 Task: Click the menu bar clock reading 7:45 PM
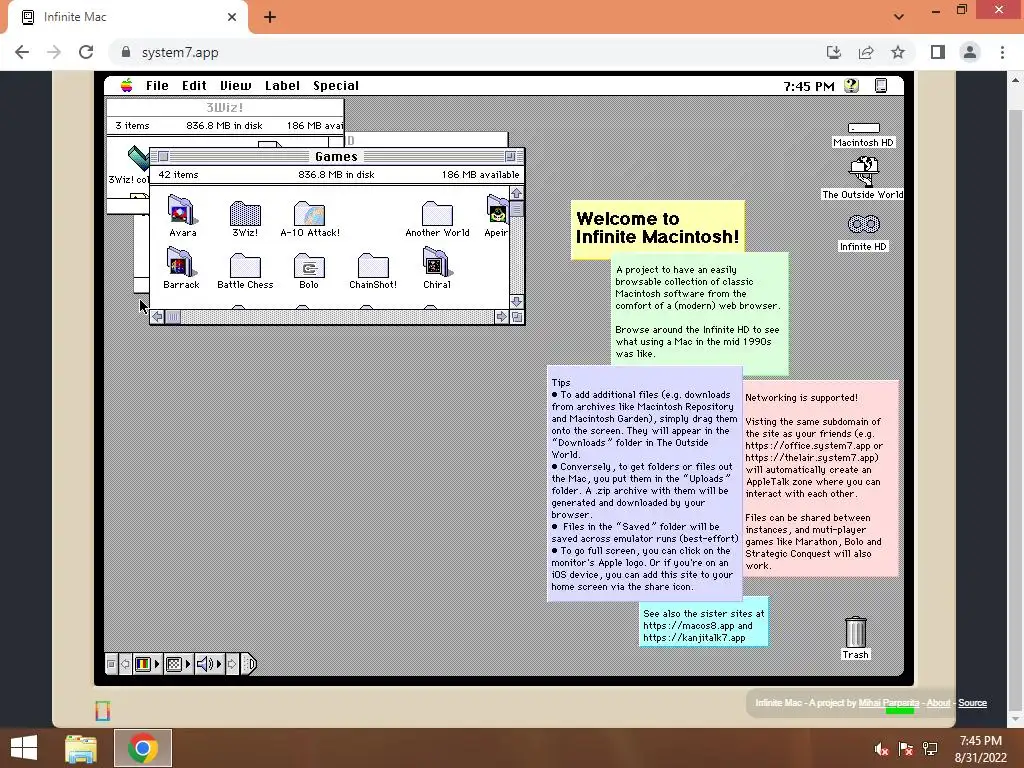point(808,86)
